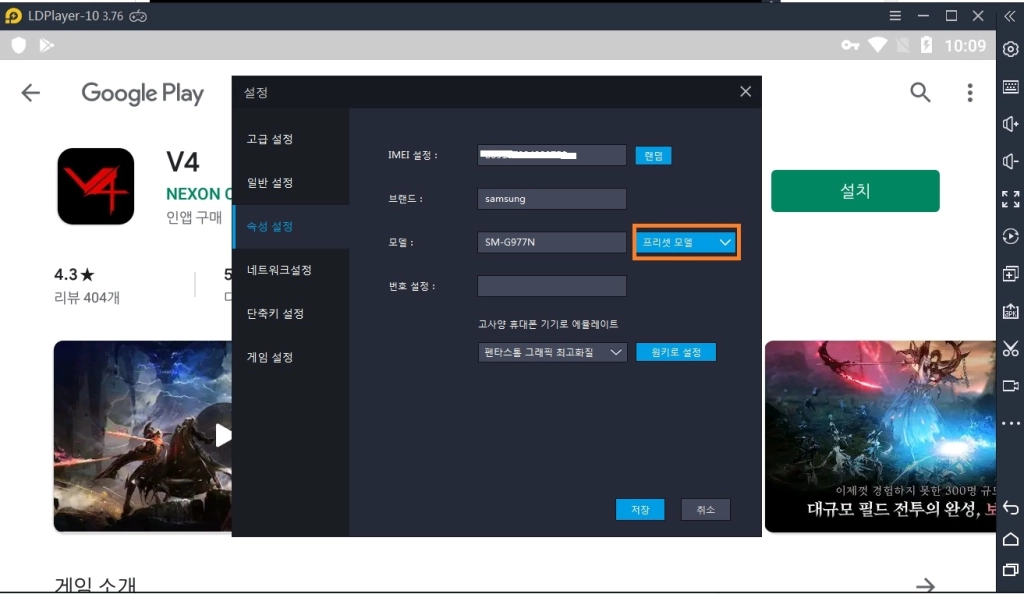Click the 10:09 clock in status bar
Viewport: 1024px width, 594px height.
pos(965,46)
